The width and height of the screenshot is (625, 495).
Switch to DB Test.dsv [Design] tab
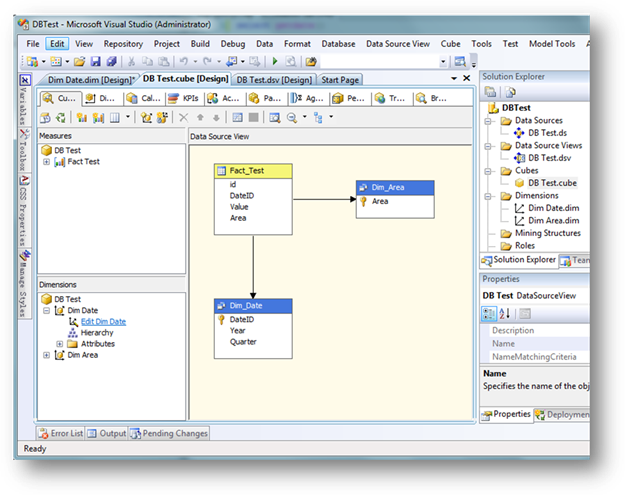(274, 80)
